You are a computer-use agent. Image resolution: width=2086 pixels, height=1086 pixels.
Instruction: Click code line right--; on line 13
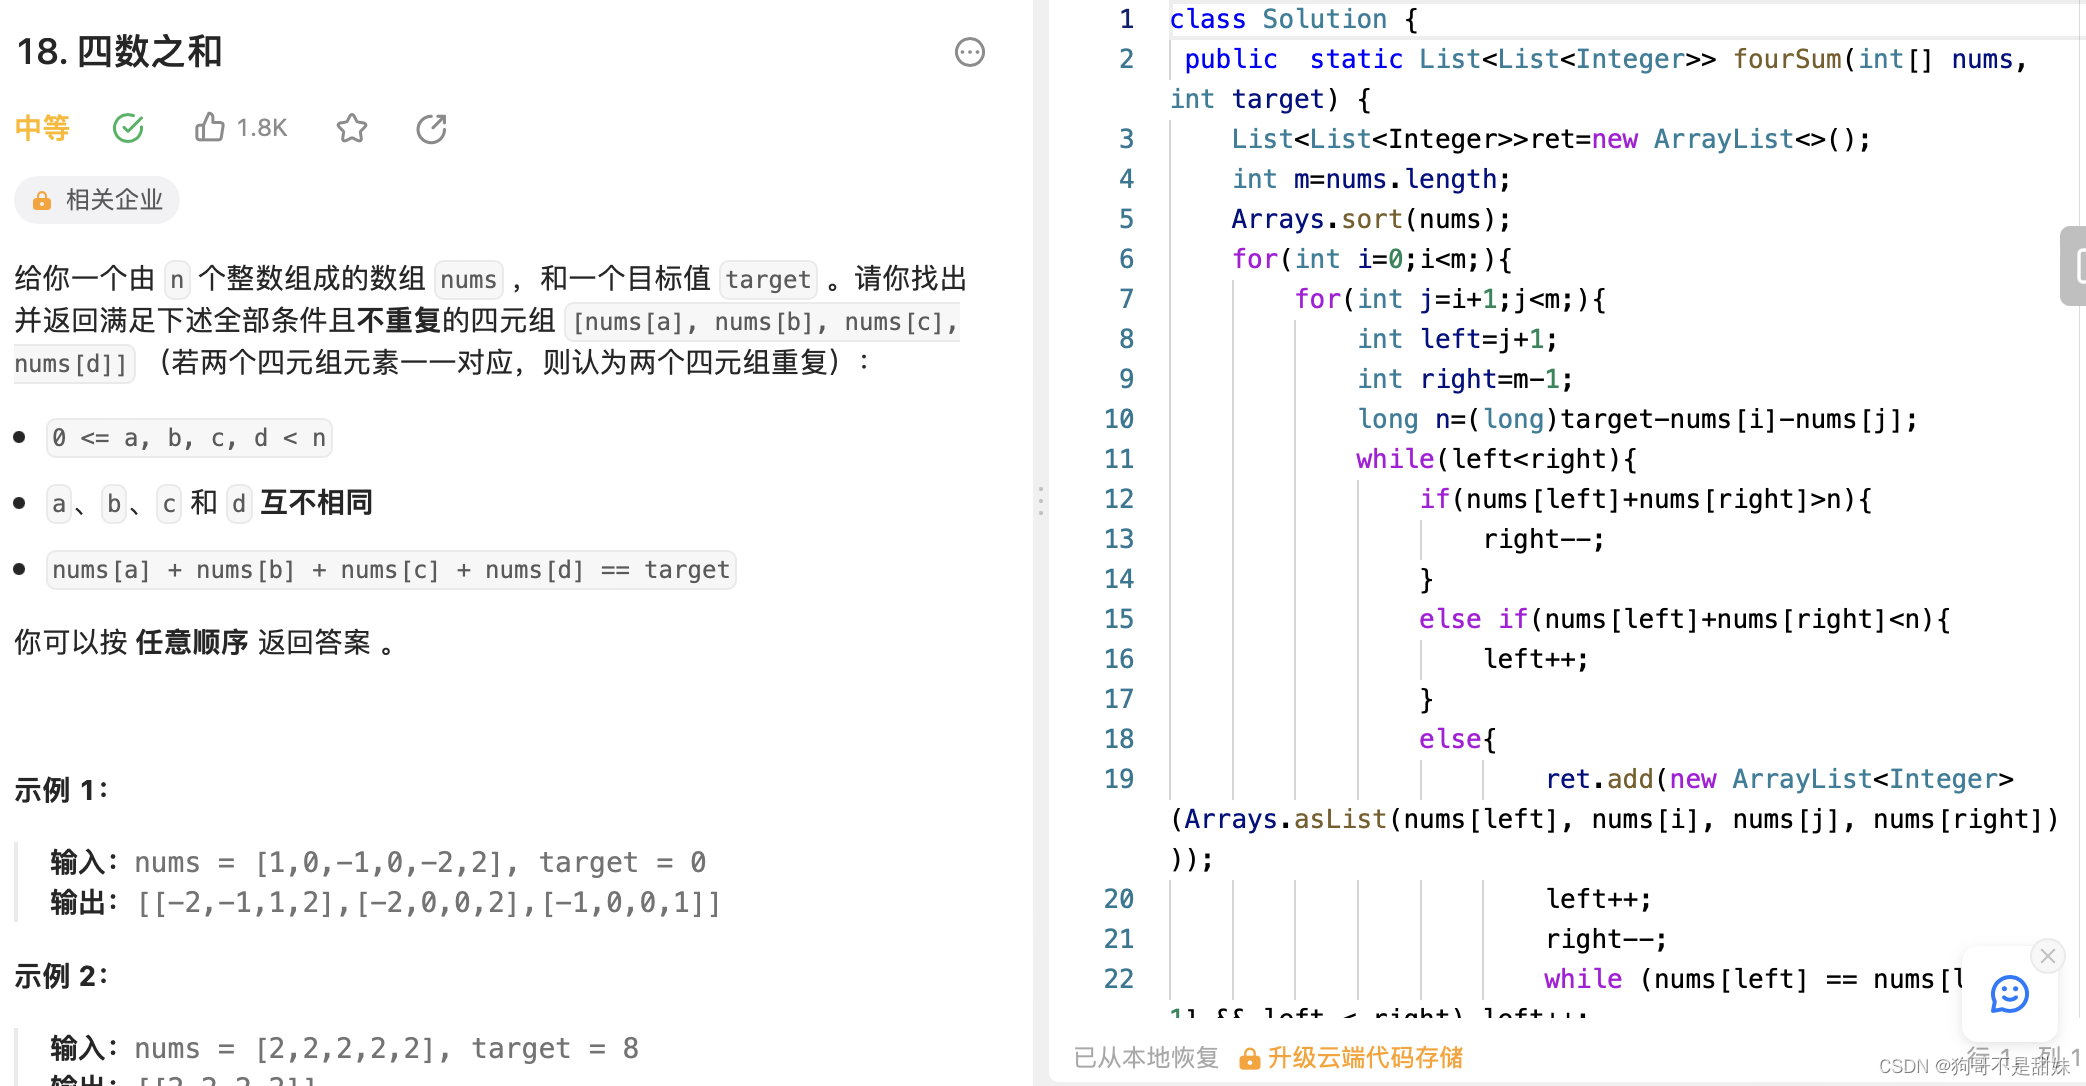click(1543, 539)
